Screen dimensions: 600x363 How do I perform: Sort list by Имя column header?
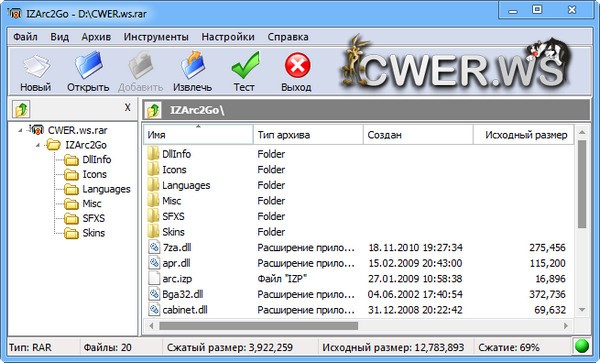point(198,135)
